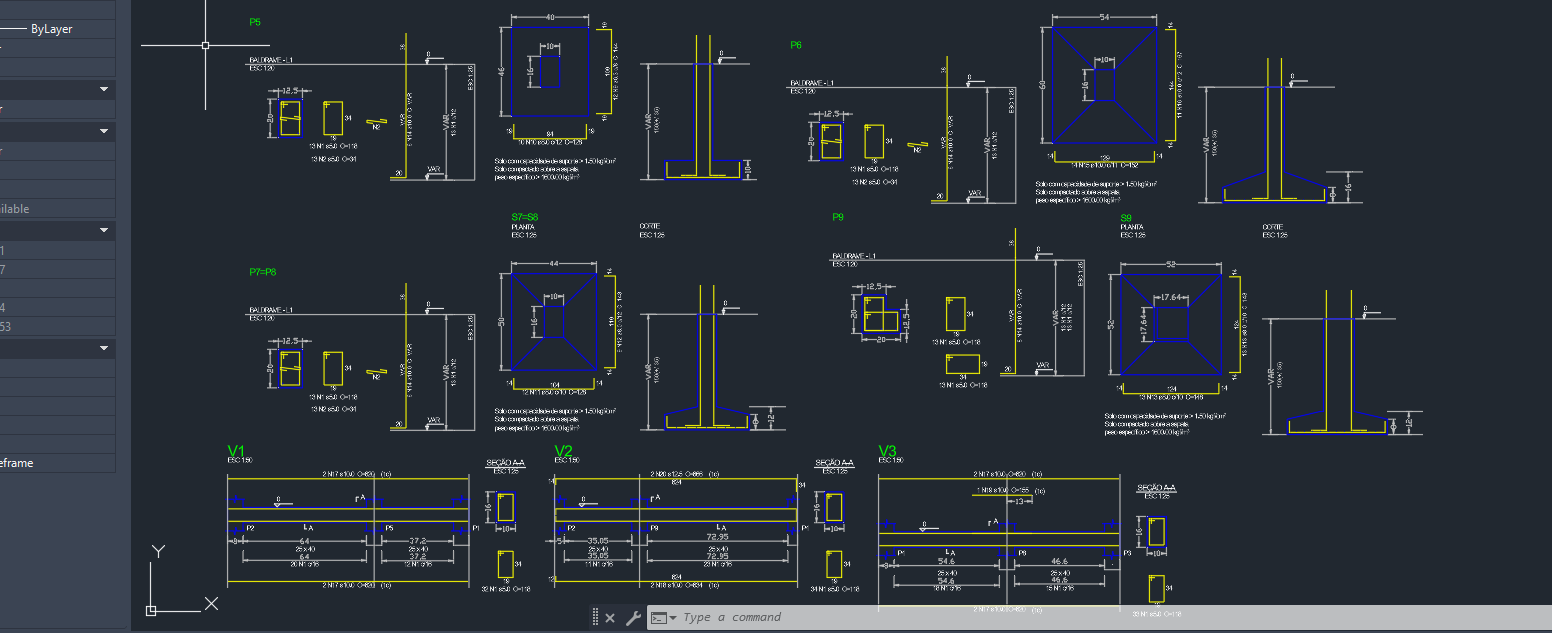The width and height of the screenshot is (1552, 633).
Task: Pick the P5 column title text
Action: (x=255, y=22)
